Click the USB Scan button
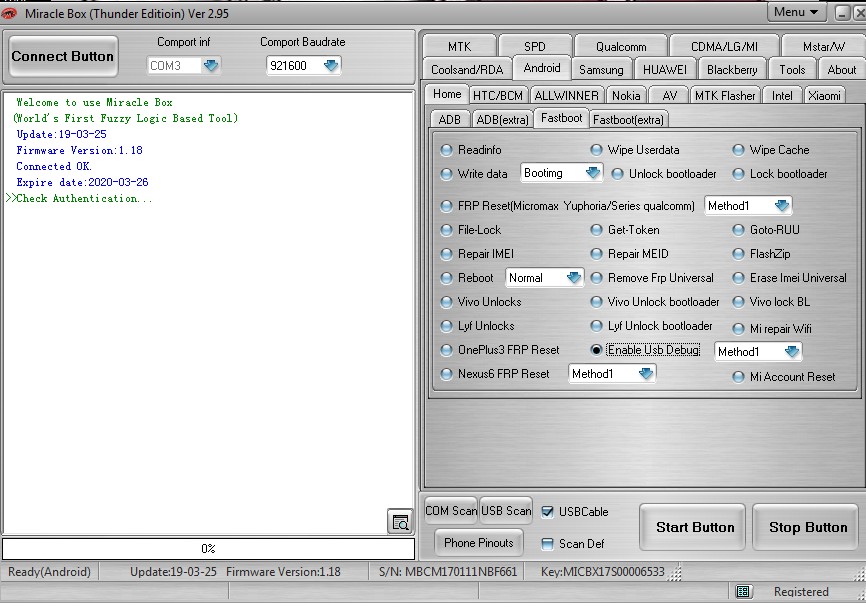This screenshot has width=866, height=603. click(x=505, y=511)
